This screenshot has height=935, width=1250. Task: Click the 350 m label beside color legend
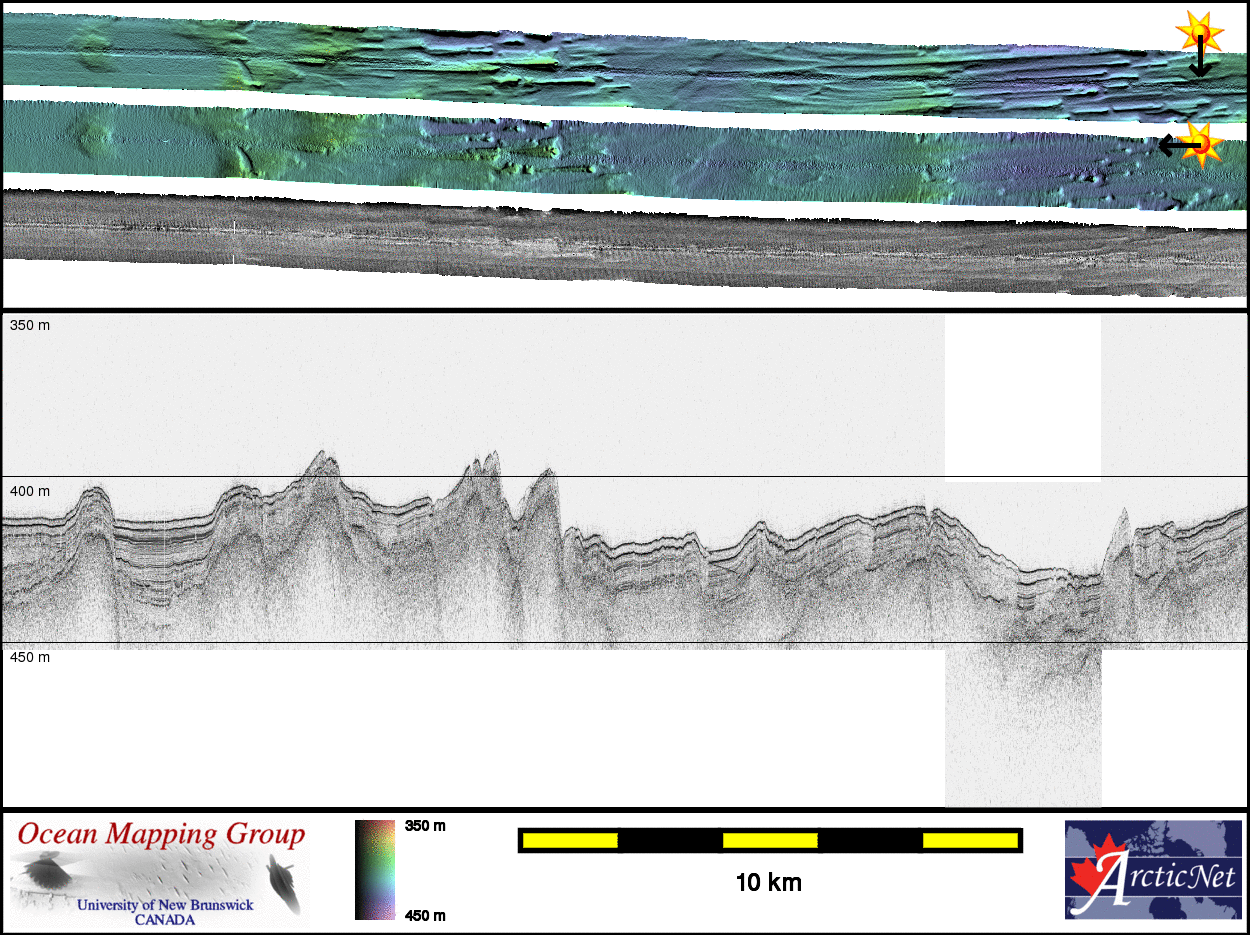[425, 826]
